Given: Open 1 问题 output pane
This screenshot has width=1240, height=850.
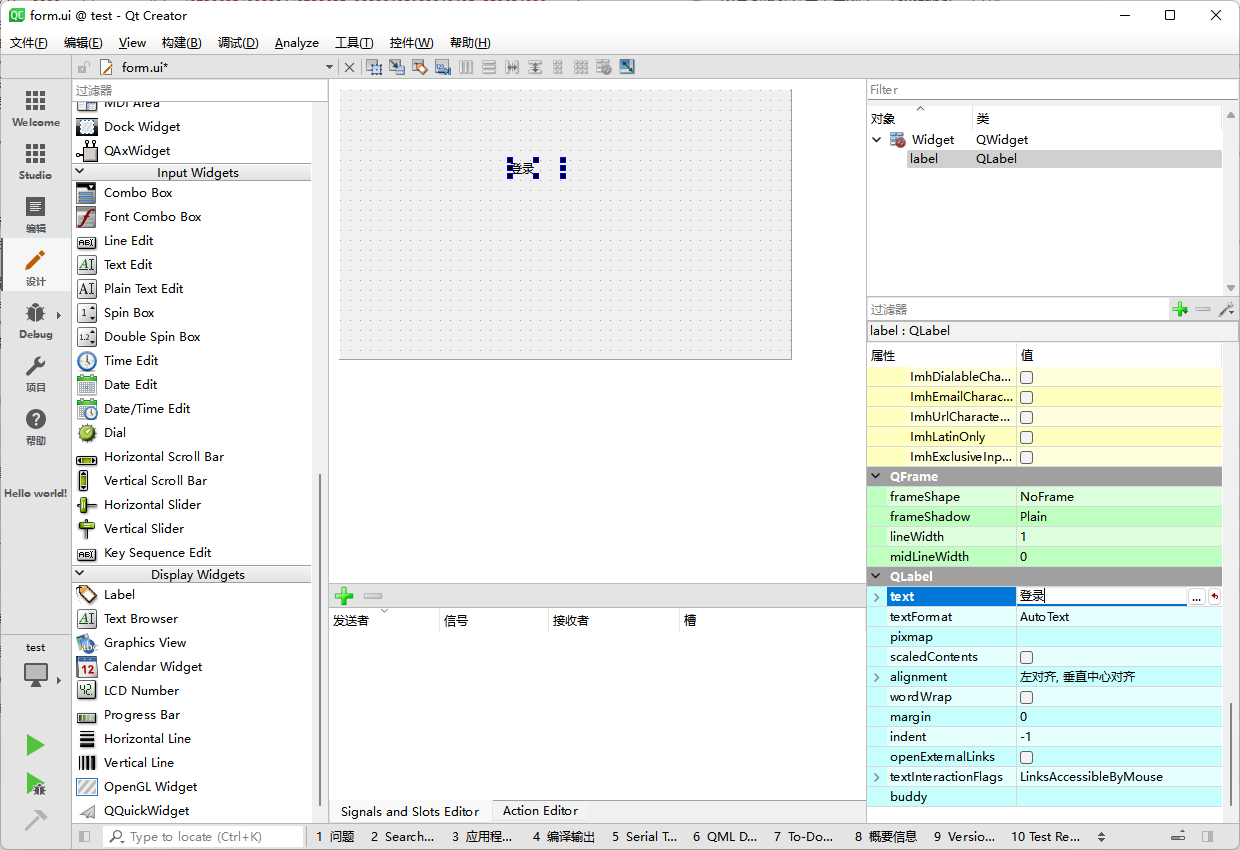Looking at the screenshot, I should pos(335,837).
